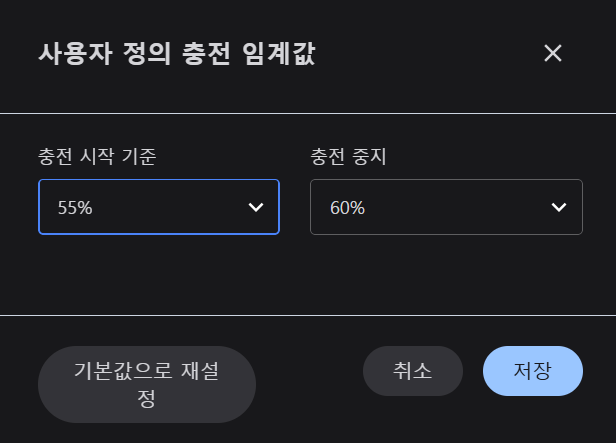Click the 충전 시작 기준 label
The height and width of the screenshot is (443, 616).
click(x=97, y=157)
